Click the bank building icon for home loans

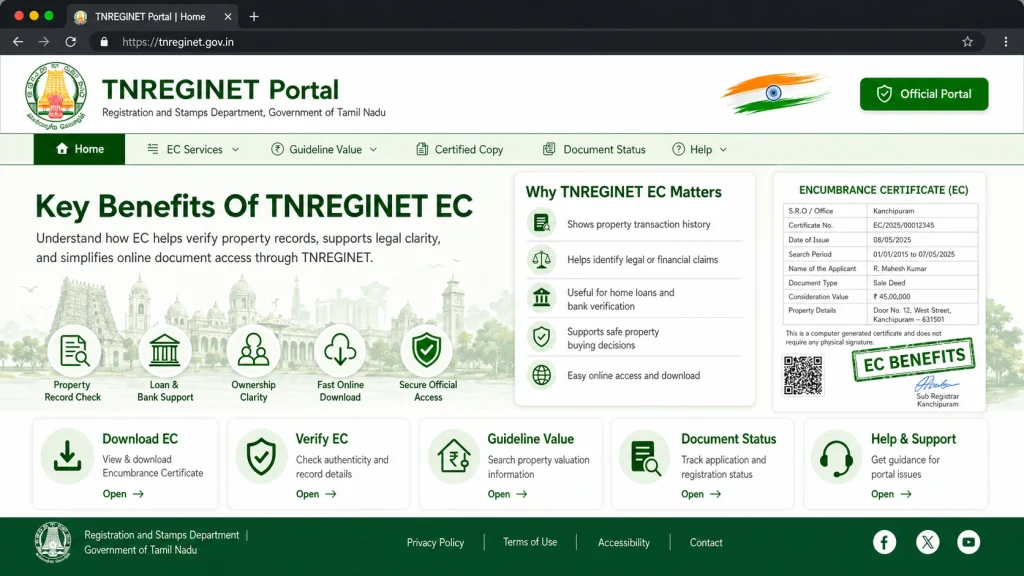pos(541,298)
